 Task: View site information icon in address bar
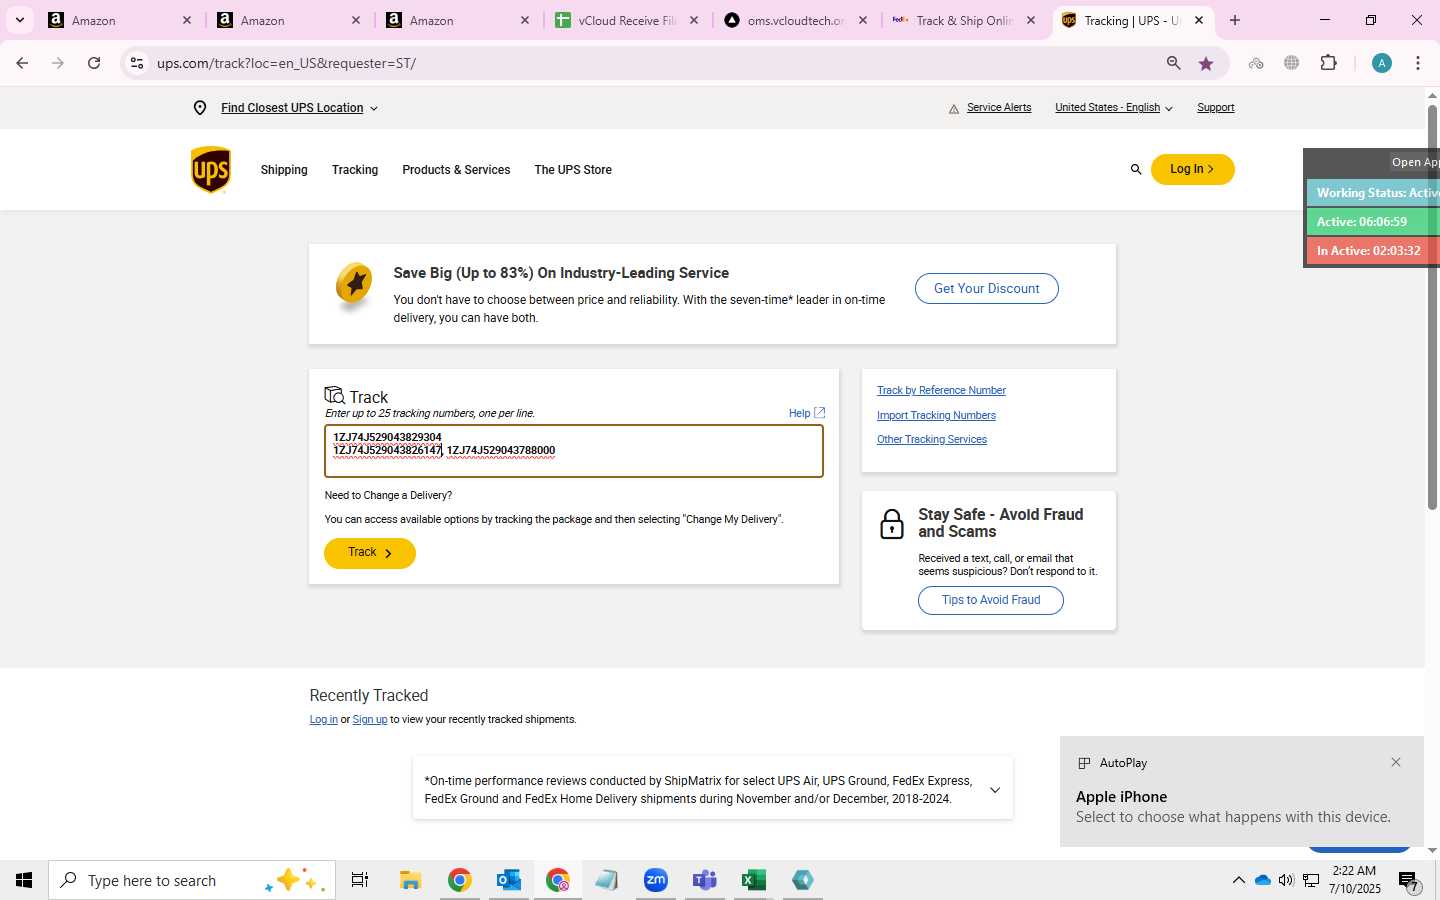coord(137,63)
